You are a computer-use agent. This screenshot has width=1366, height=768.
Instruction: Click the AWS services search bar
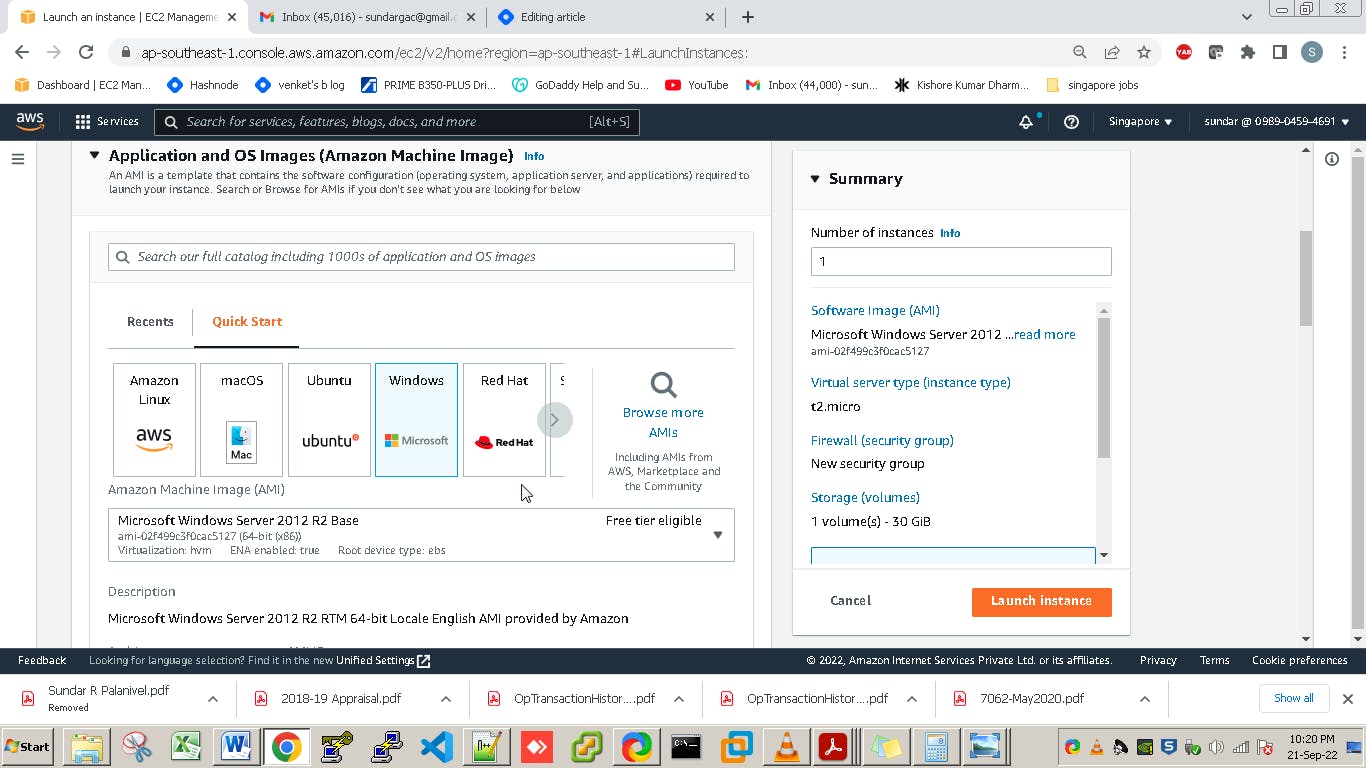[397, 122]
